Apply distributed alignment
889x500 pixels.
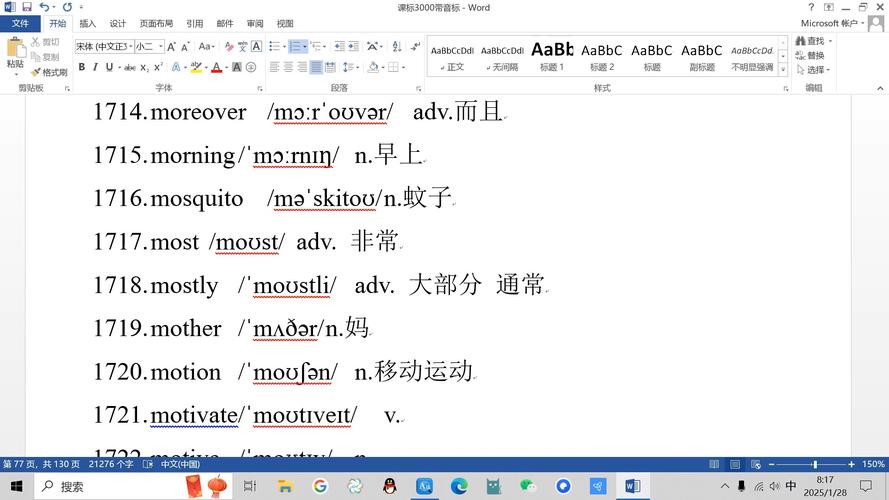click(331, 67)
